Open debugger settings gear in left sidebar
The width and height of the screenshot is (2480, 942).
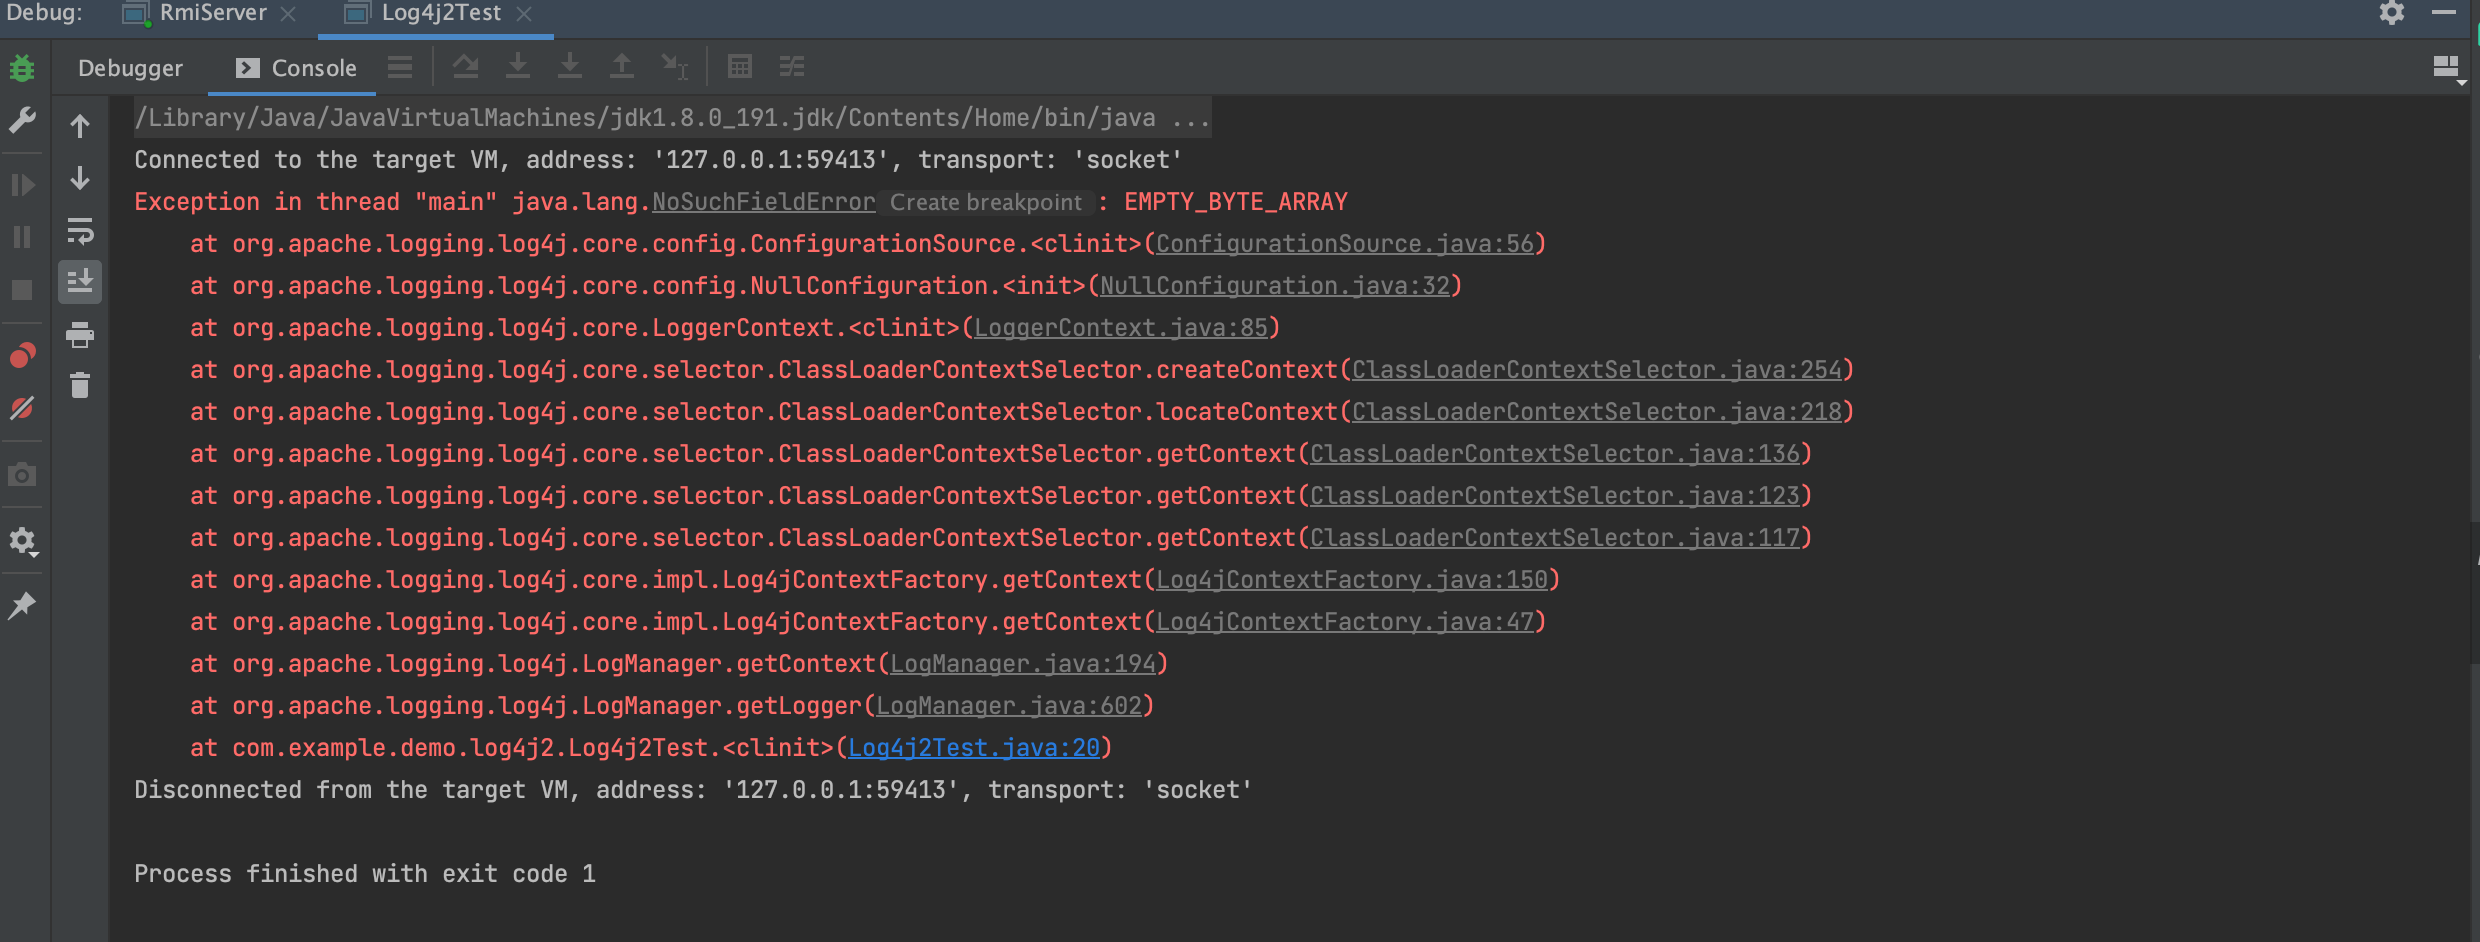tap(22, 541)
